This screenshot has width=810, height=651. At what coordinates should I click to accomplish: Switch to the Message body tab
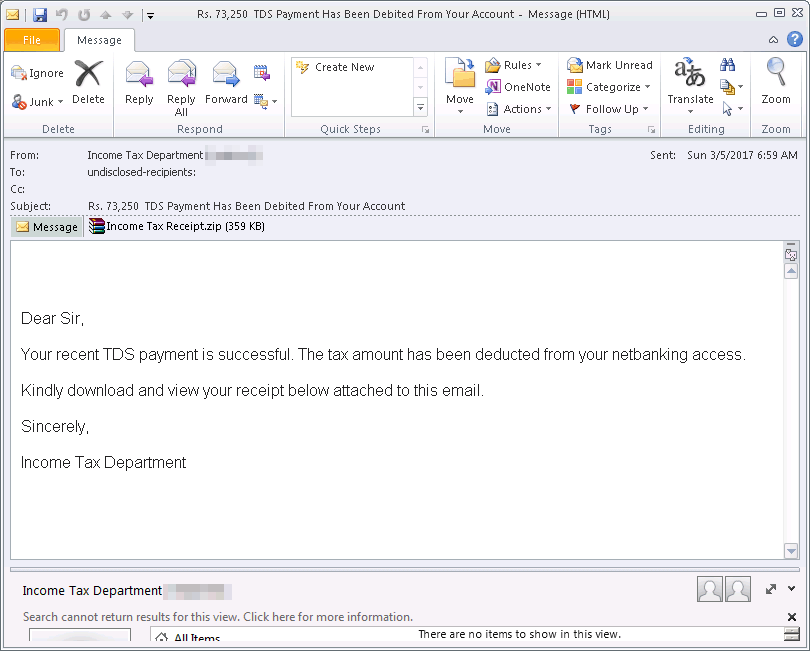(x=46, y=227)
